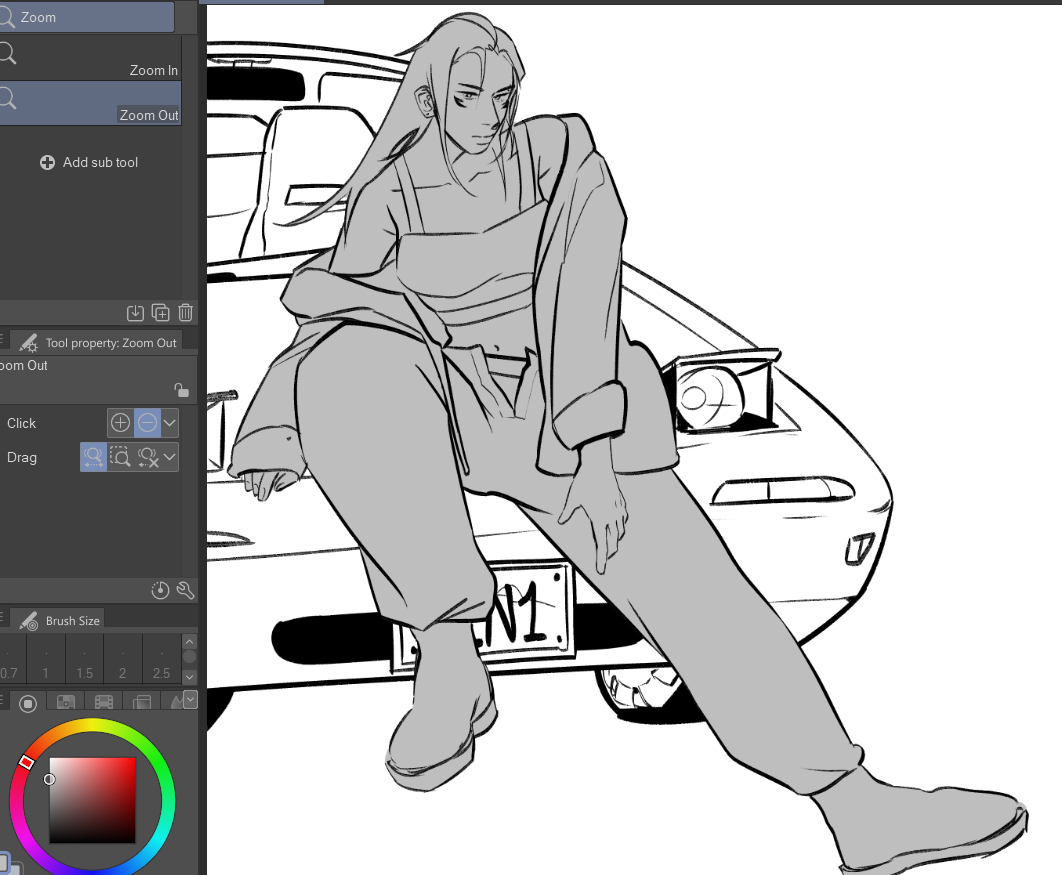The height and width of the screenshot is (875, 1062).
Task: Choose the drag-to-zoom-rectangle icon
Action: click(120, 457)
